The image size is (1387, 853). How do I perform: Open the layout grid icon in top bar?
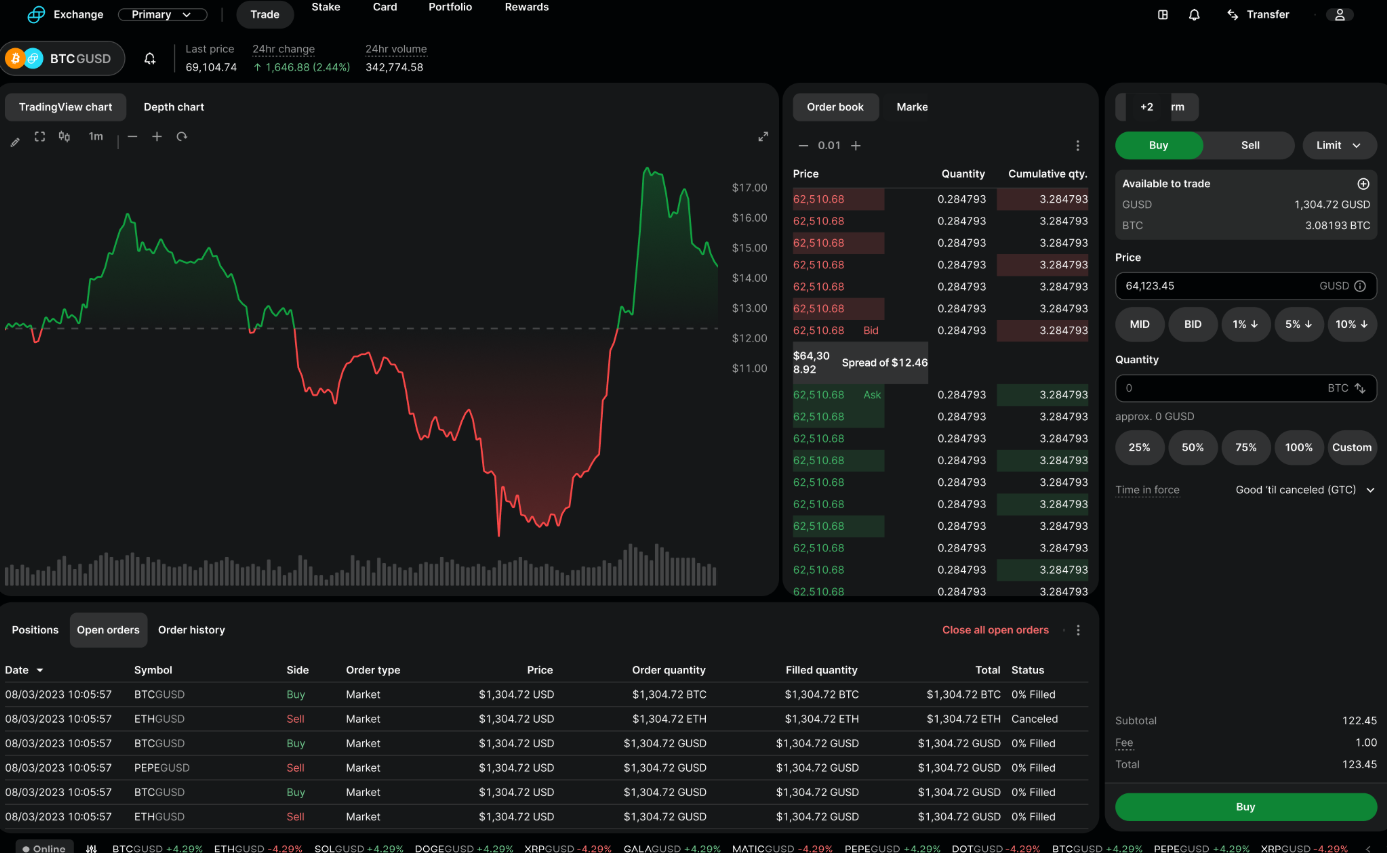[x=1161, y=14]
